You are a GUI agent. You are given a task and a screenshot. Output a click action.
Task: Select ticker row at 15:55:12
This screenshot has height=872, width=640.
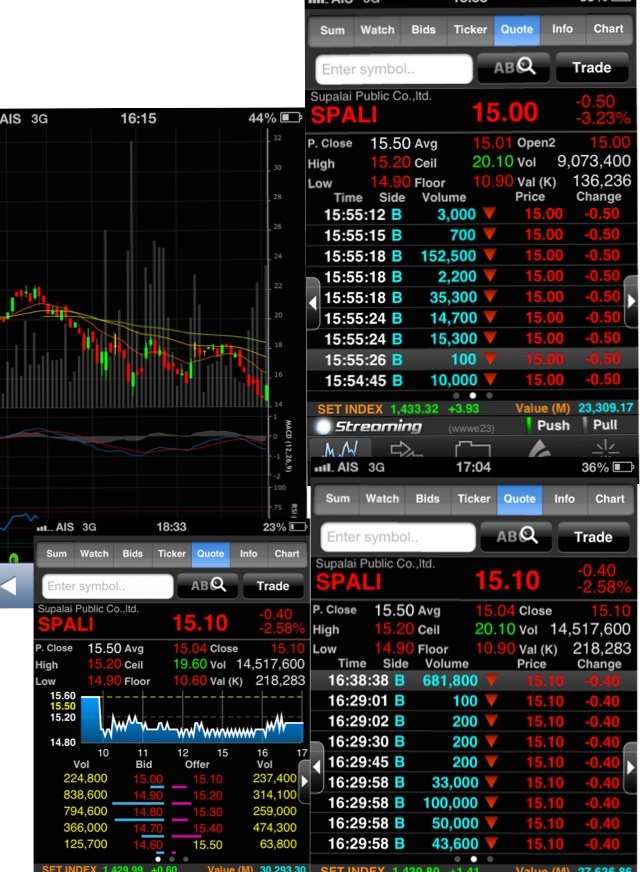(x=472, y=214)
